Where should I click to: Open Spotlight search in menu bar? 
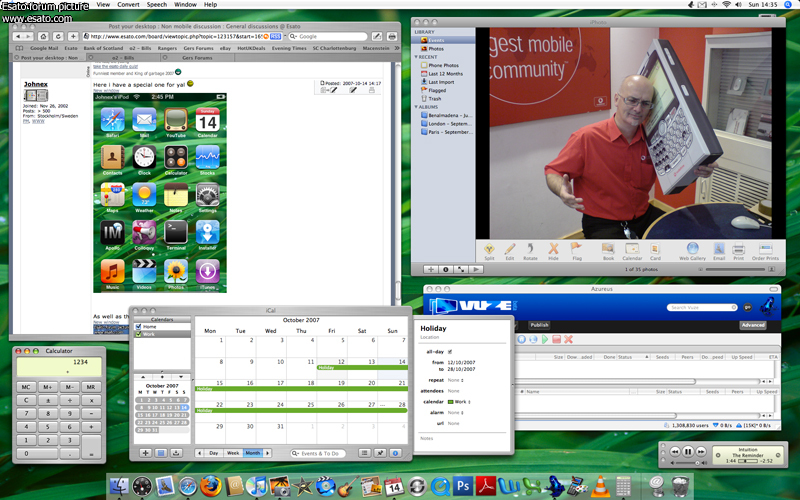[x=788, y=4]
